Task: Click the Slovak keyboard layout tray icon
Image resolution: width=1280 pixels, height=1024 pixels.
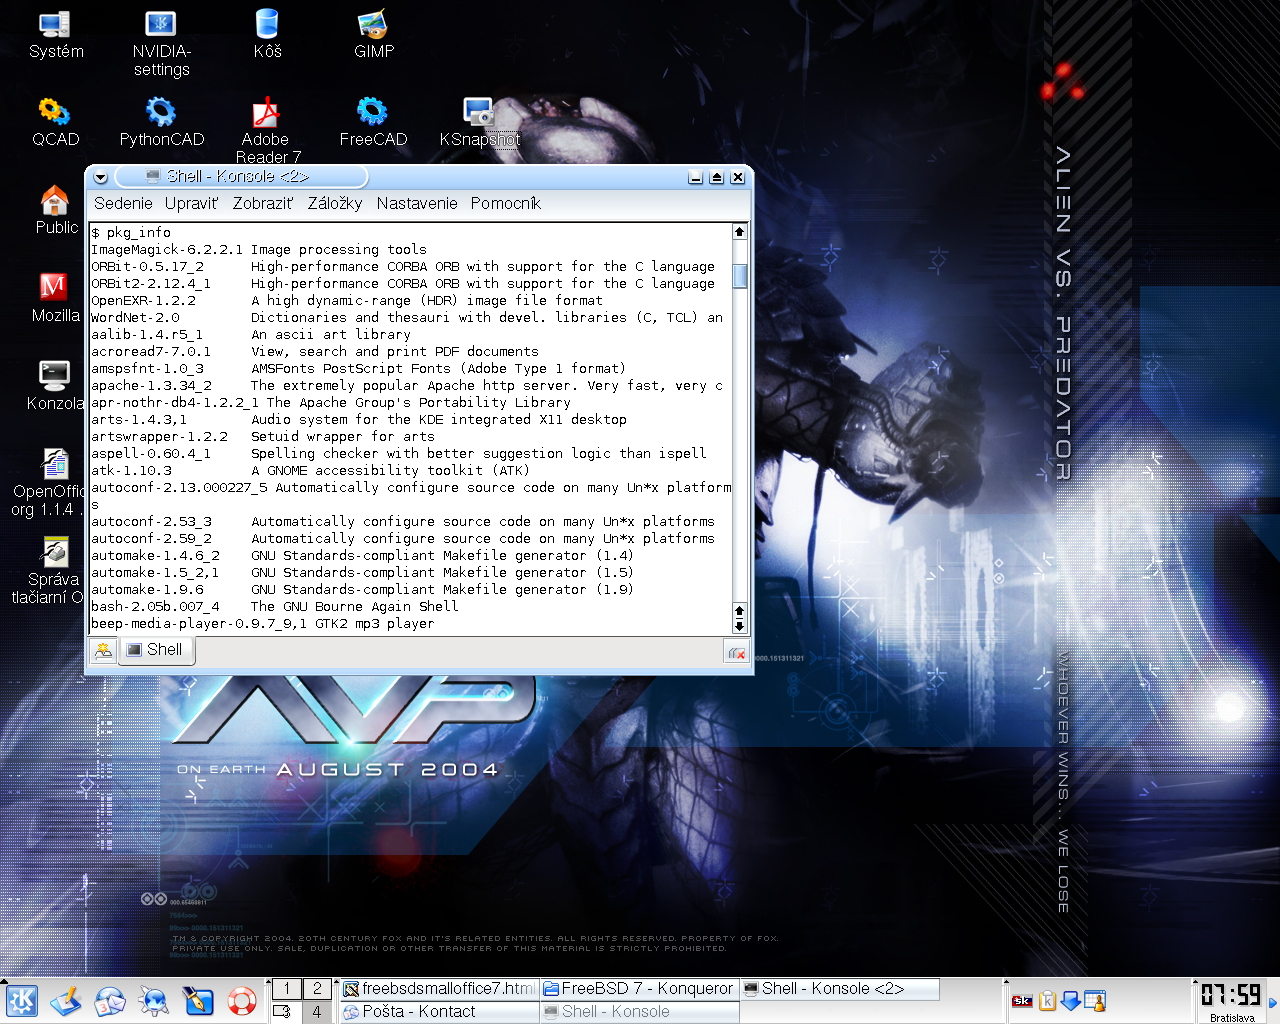Action: coord(1022,1001)
